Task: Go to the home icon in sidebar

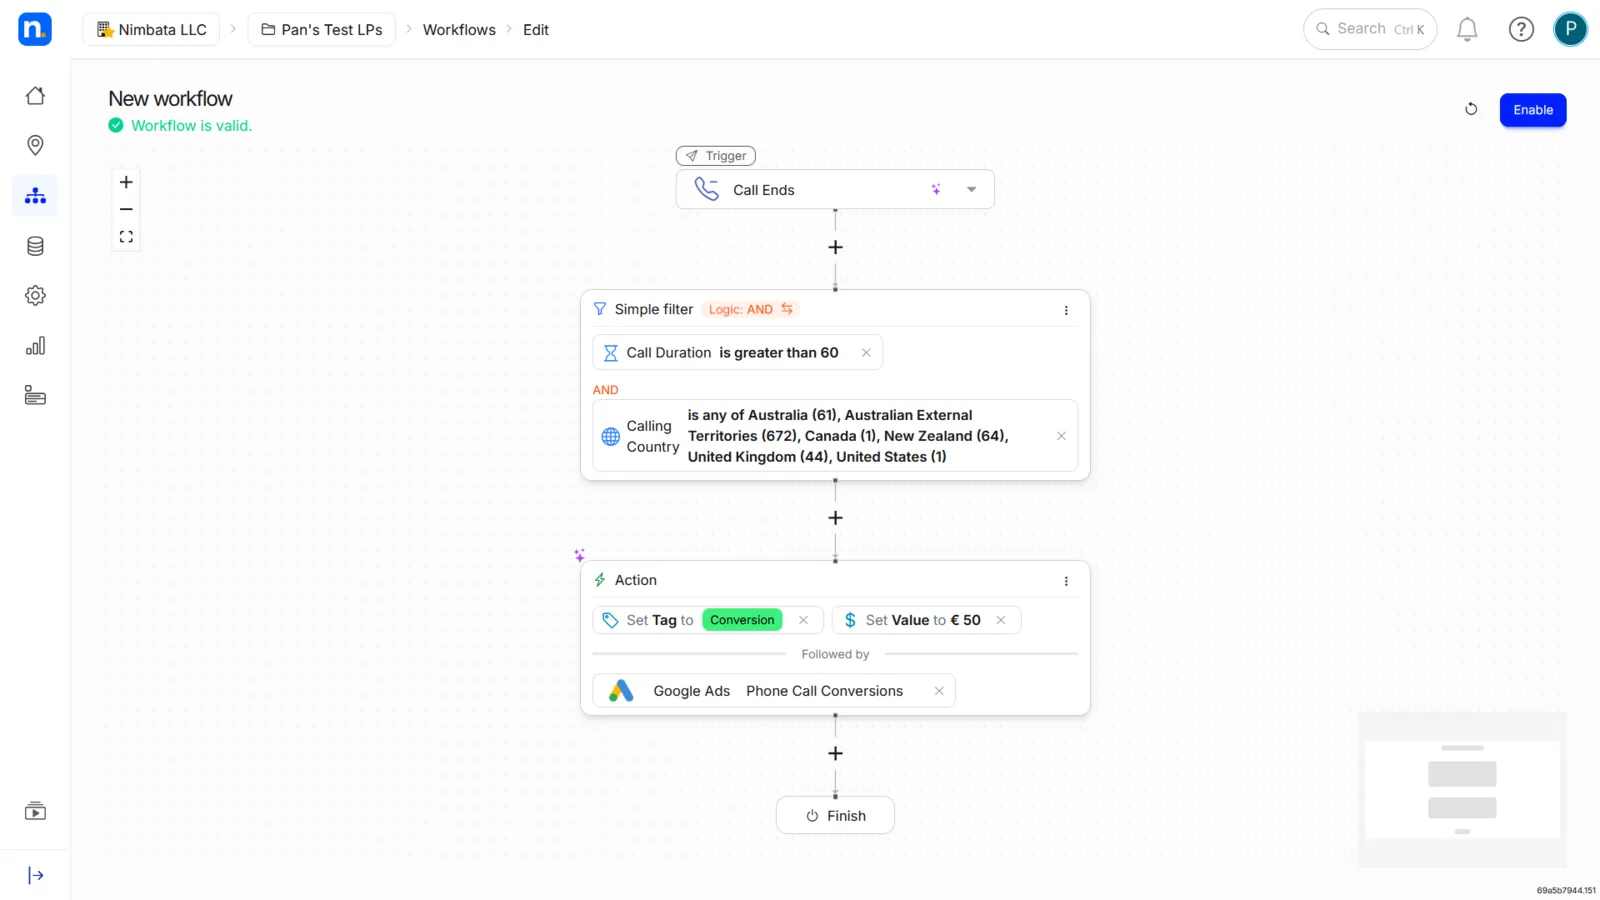Action: [35, 96]
